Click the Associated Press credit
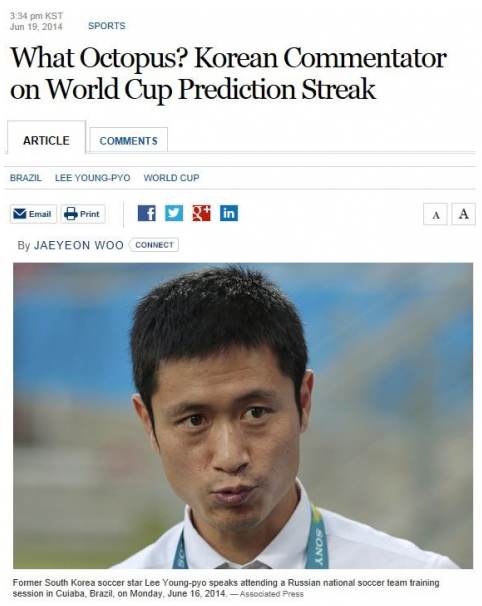The width and height of the screenshot is (482, 606). [272, 594]
